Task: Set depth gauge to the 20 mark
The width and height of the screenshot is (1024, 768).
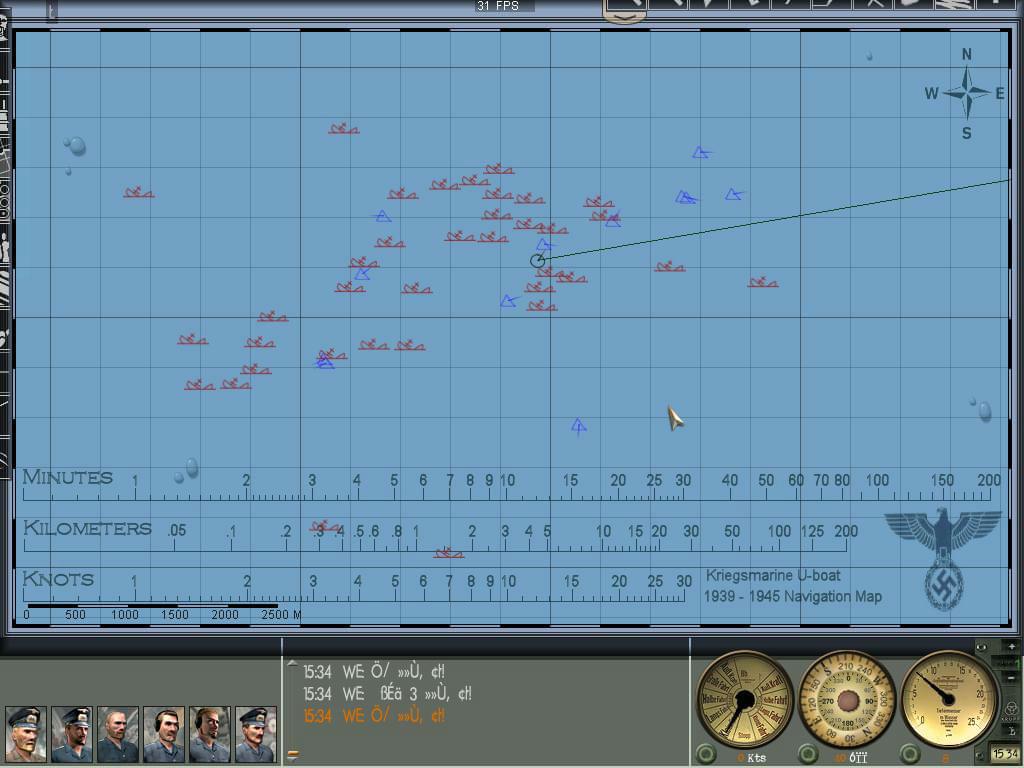Action: [978, 694]
